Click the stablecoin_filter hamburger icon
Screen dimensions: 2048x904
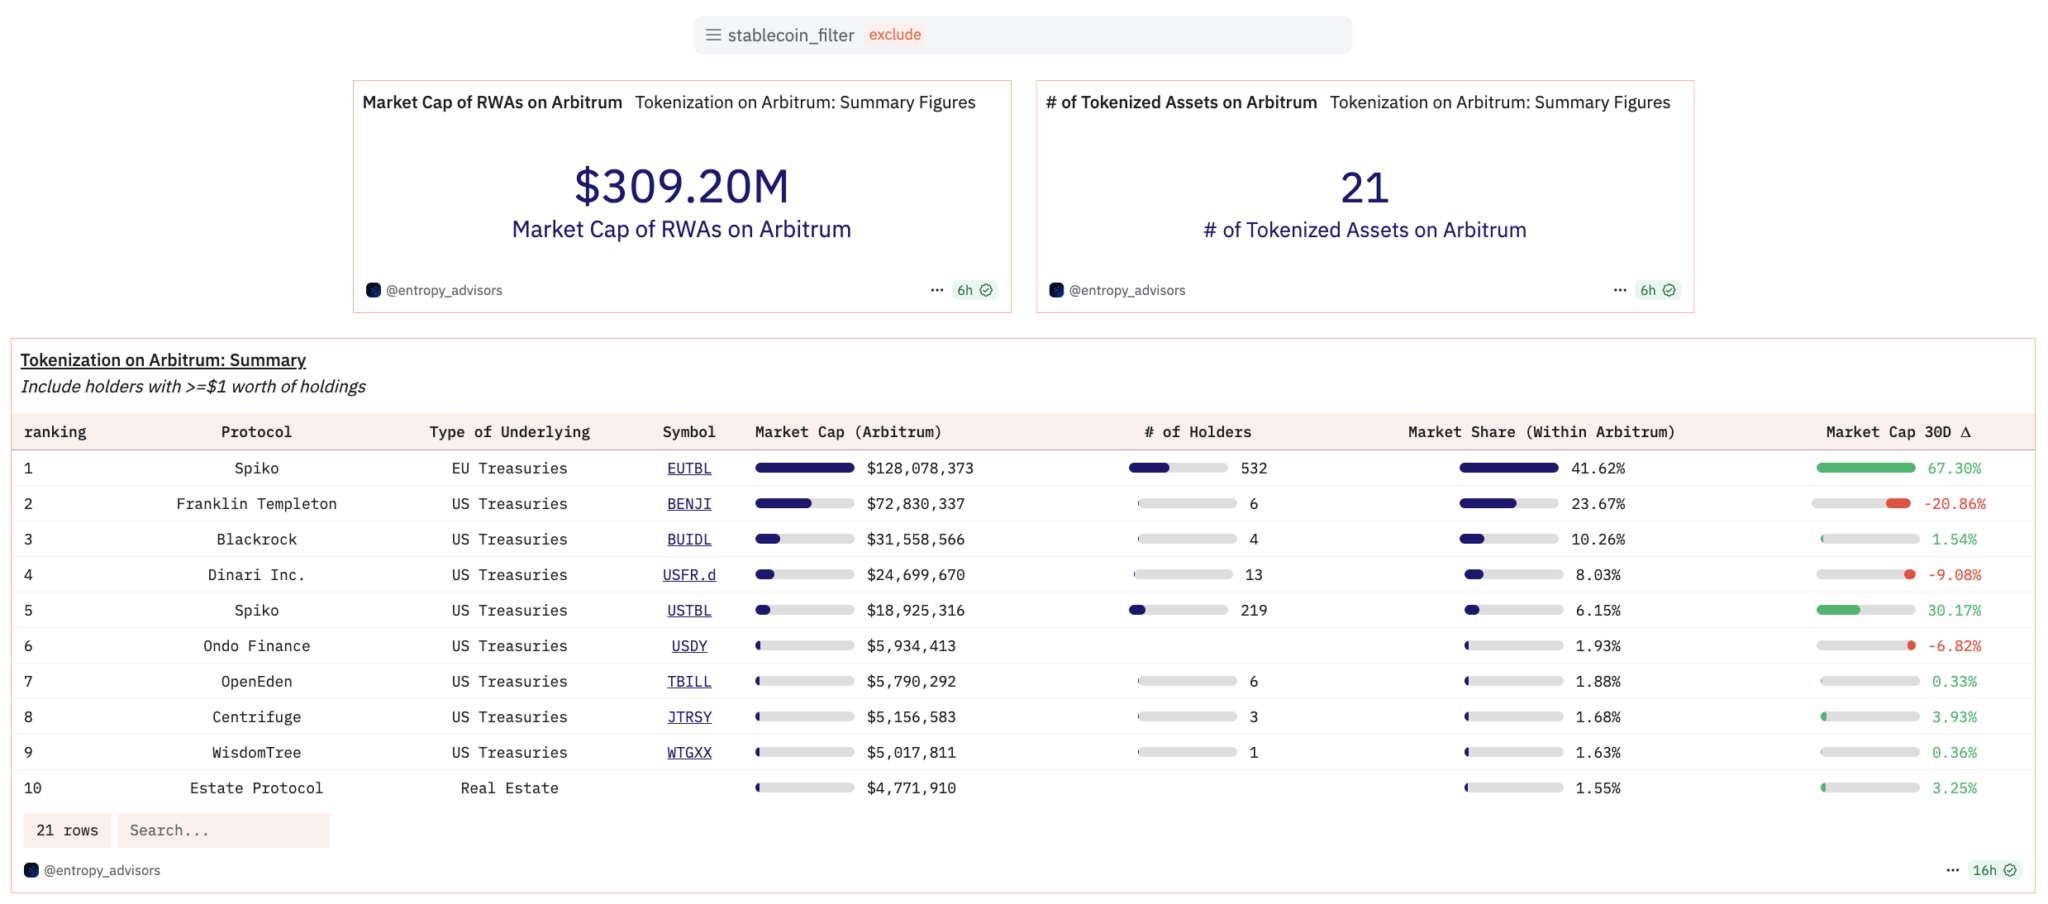tap(713, 35)
